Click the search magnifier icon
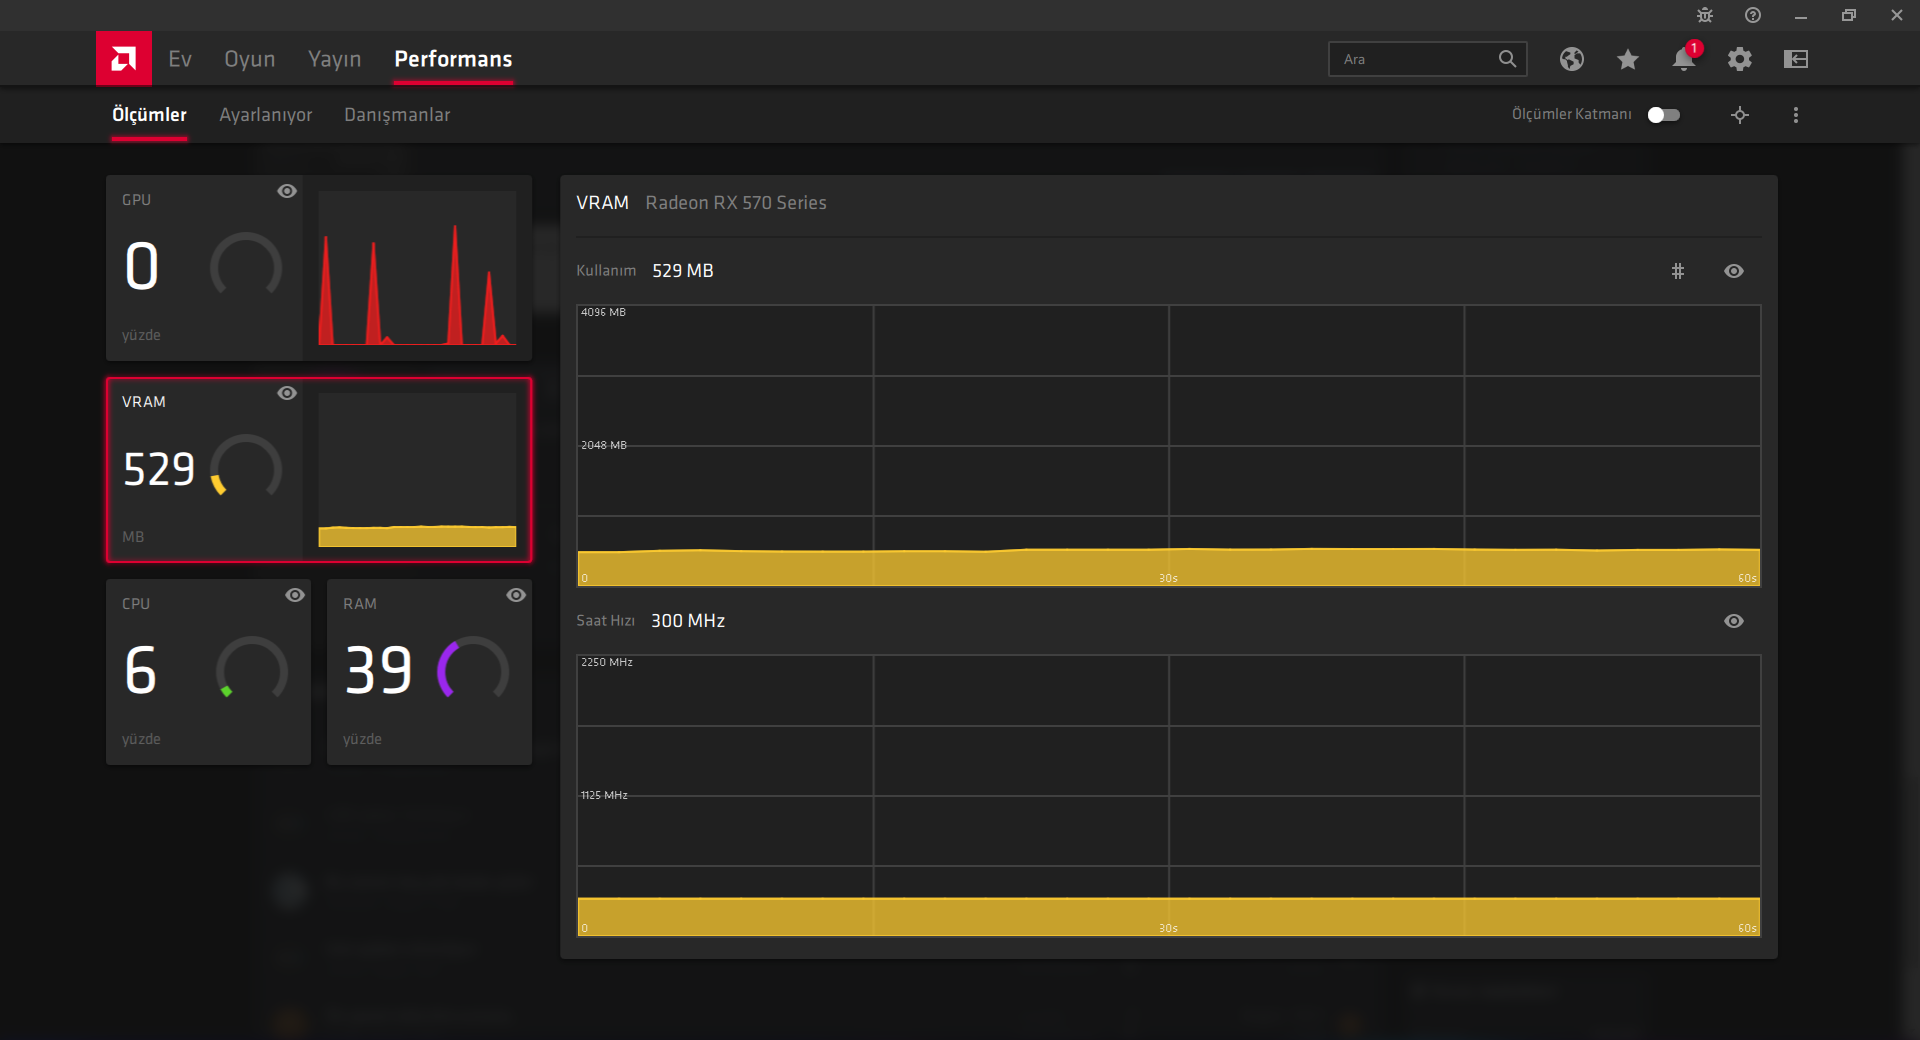Image resolution: width=1920 pixels, height=1040 pixels. [1507, 59]
